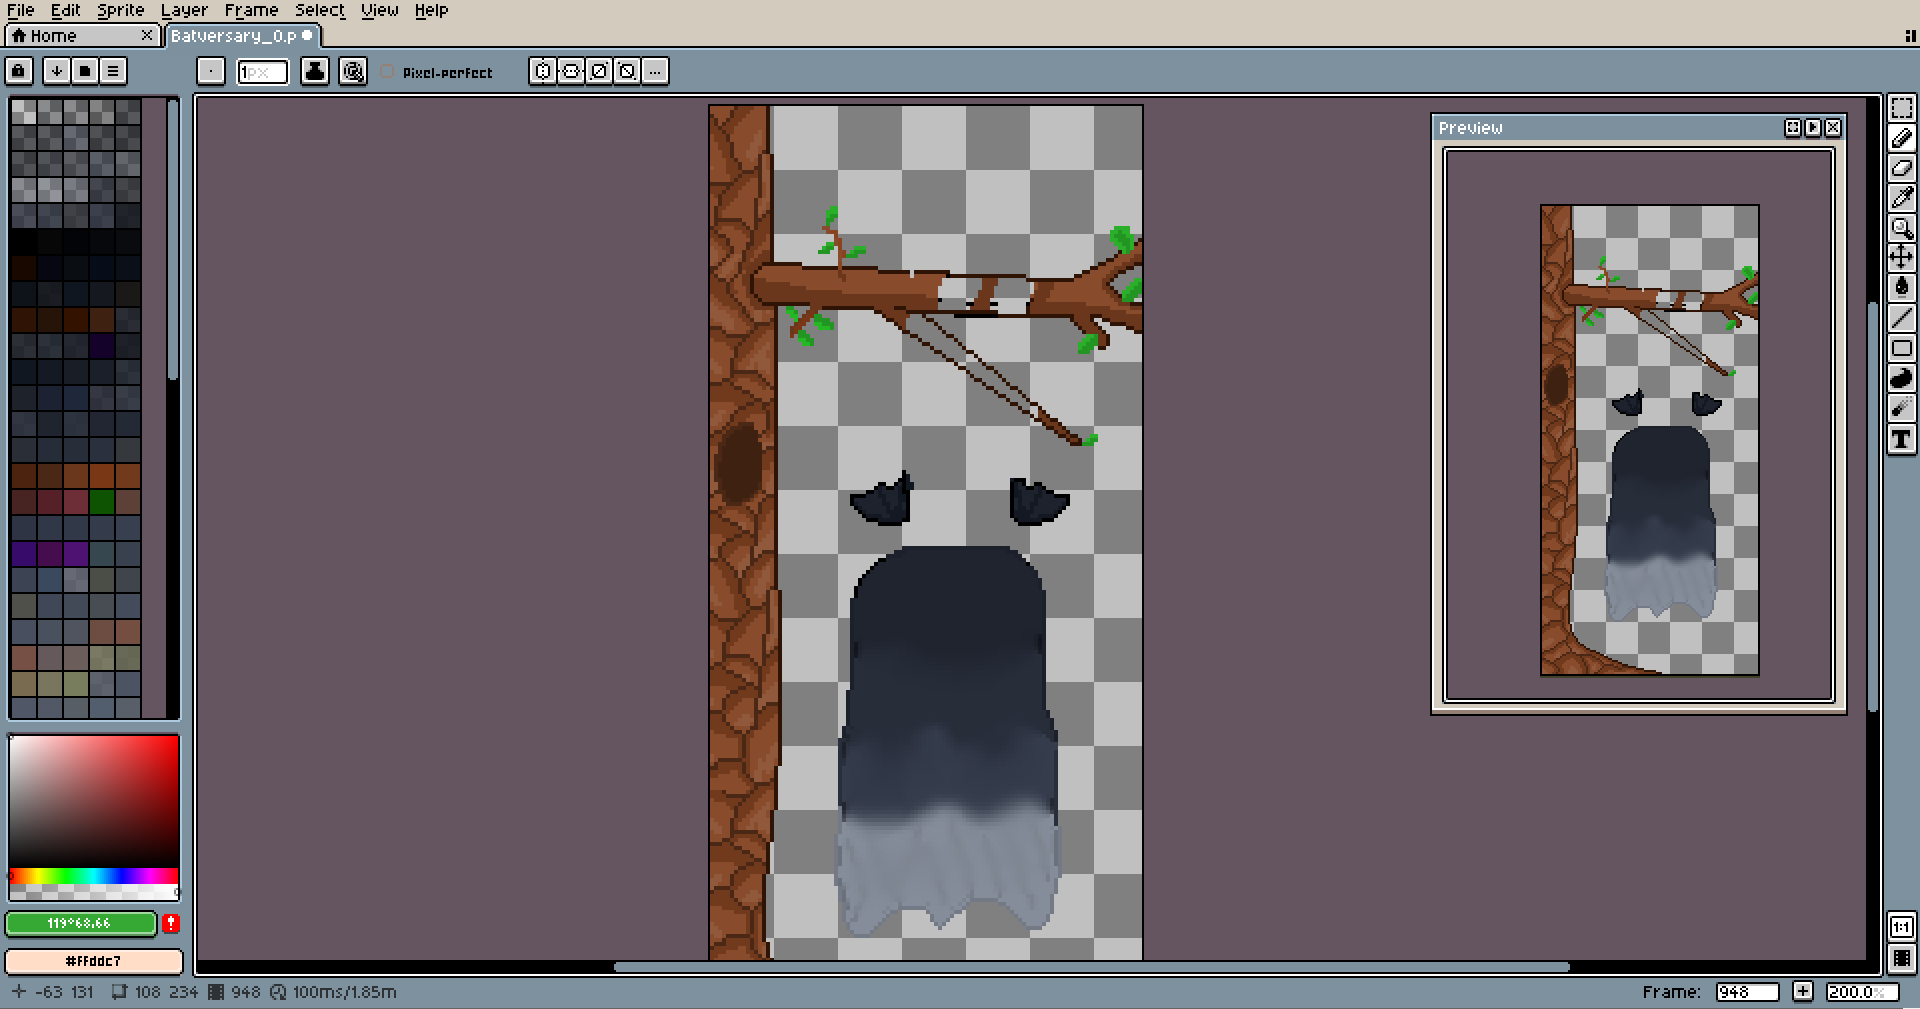This screenshot has height=1009, width=1920.
Task: Open the palette options menu button
Action: pos(113,71)
